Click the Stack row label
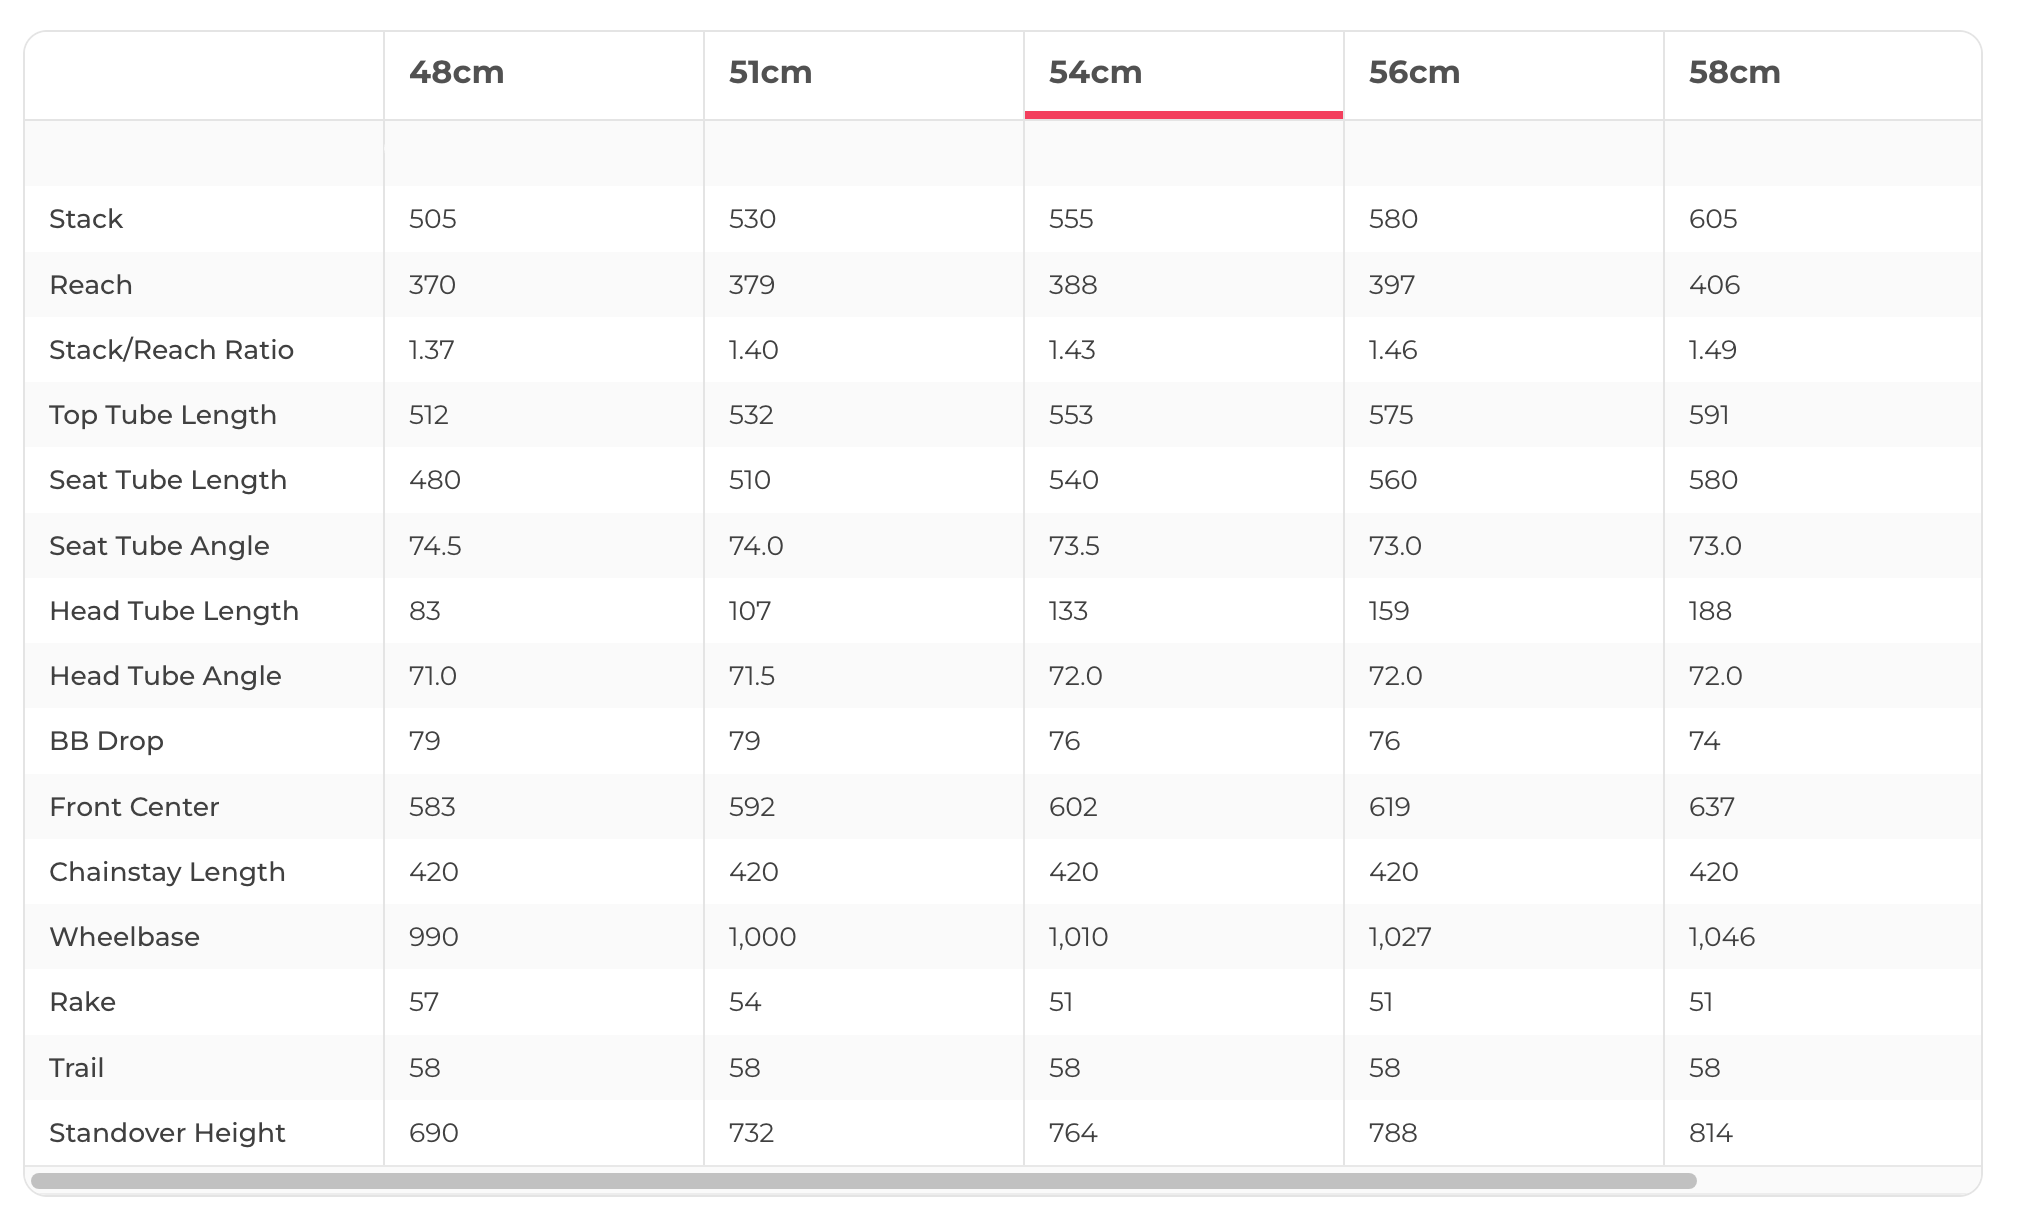The height and width of the screenshot is (1226, 2022). click(x=86, y=219)
